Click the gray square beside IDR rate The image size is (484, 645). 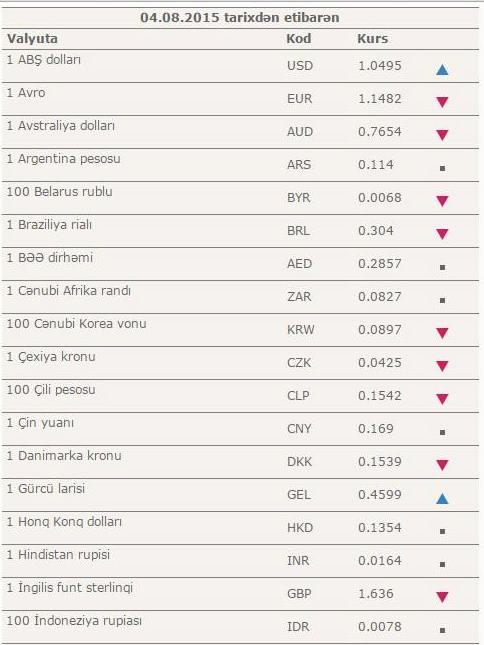(x=442, y=630)
